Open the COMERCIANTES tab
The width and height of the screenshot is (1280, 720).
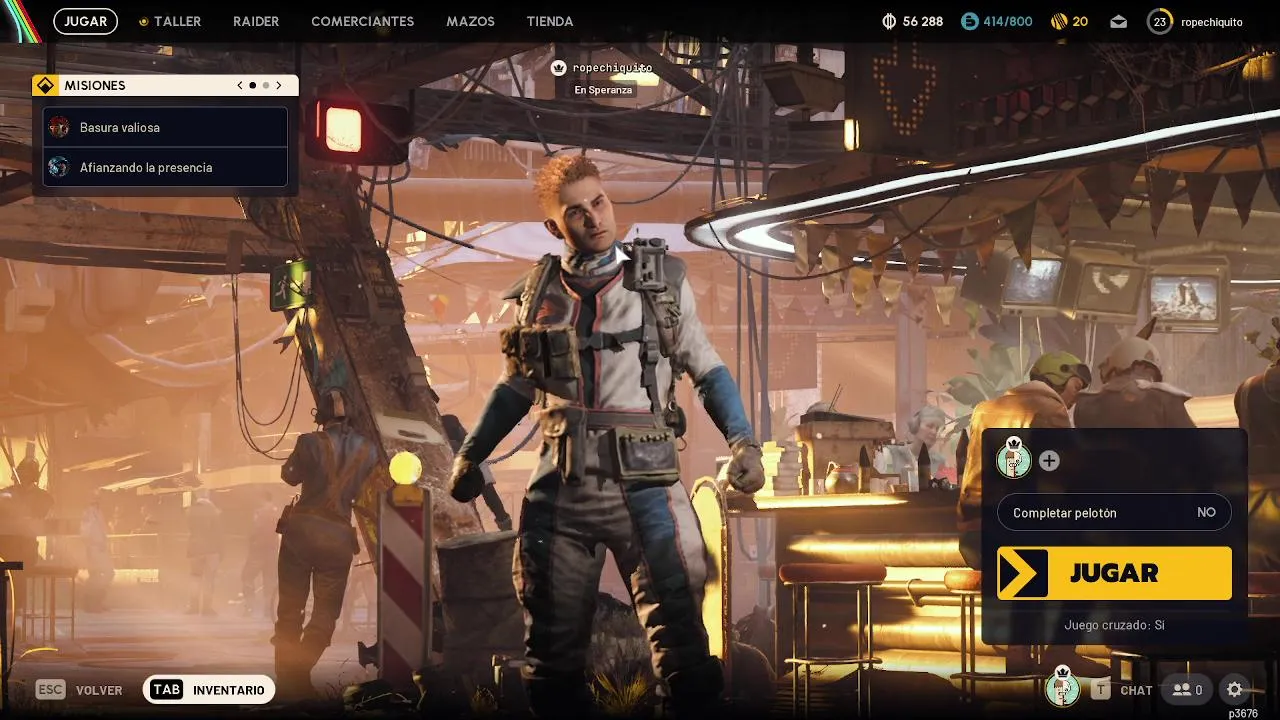pyautogui.click(x=363, y=21)
